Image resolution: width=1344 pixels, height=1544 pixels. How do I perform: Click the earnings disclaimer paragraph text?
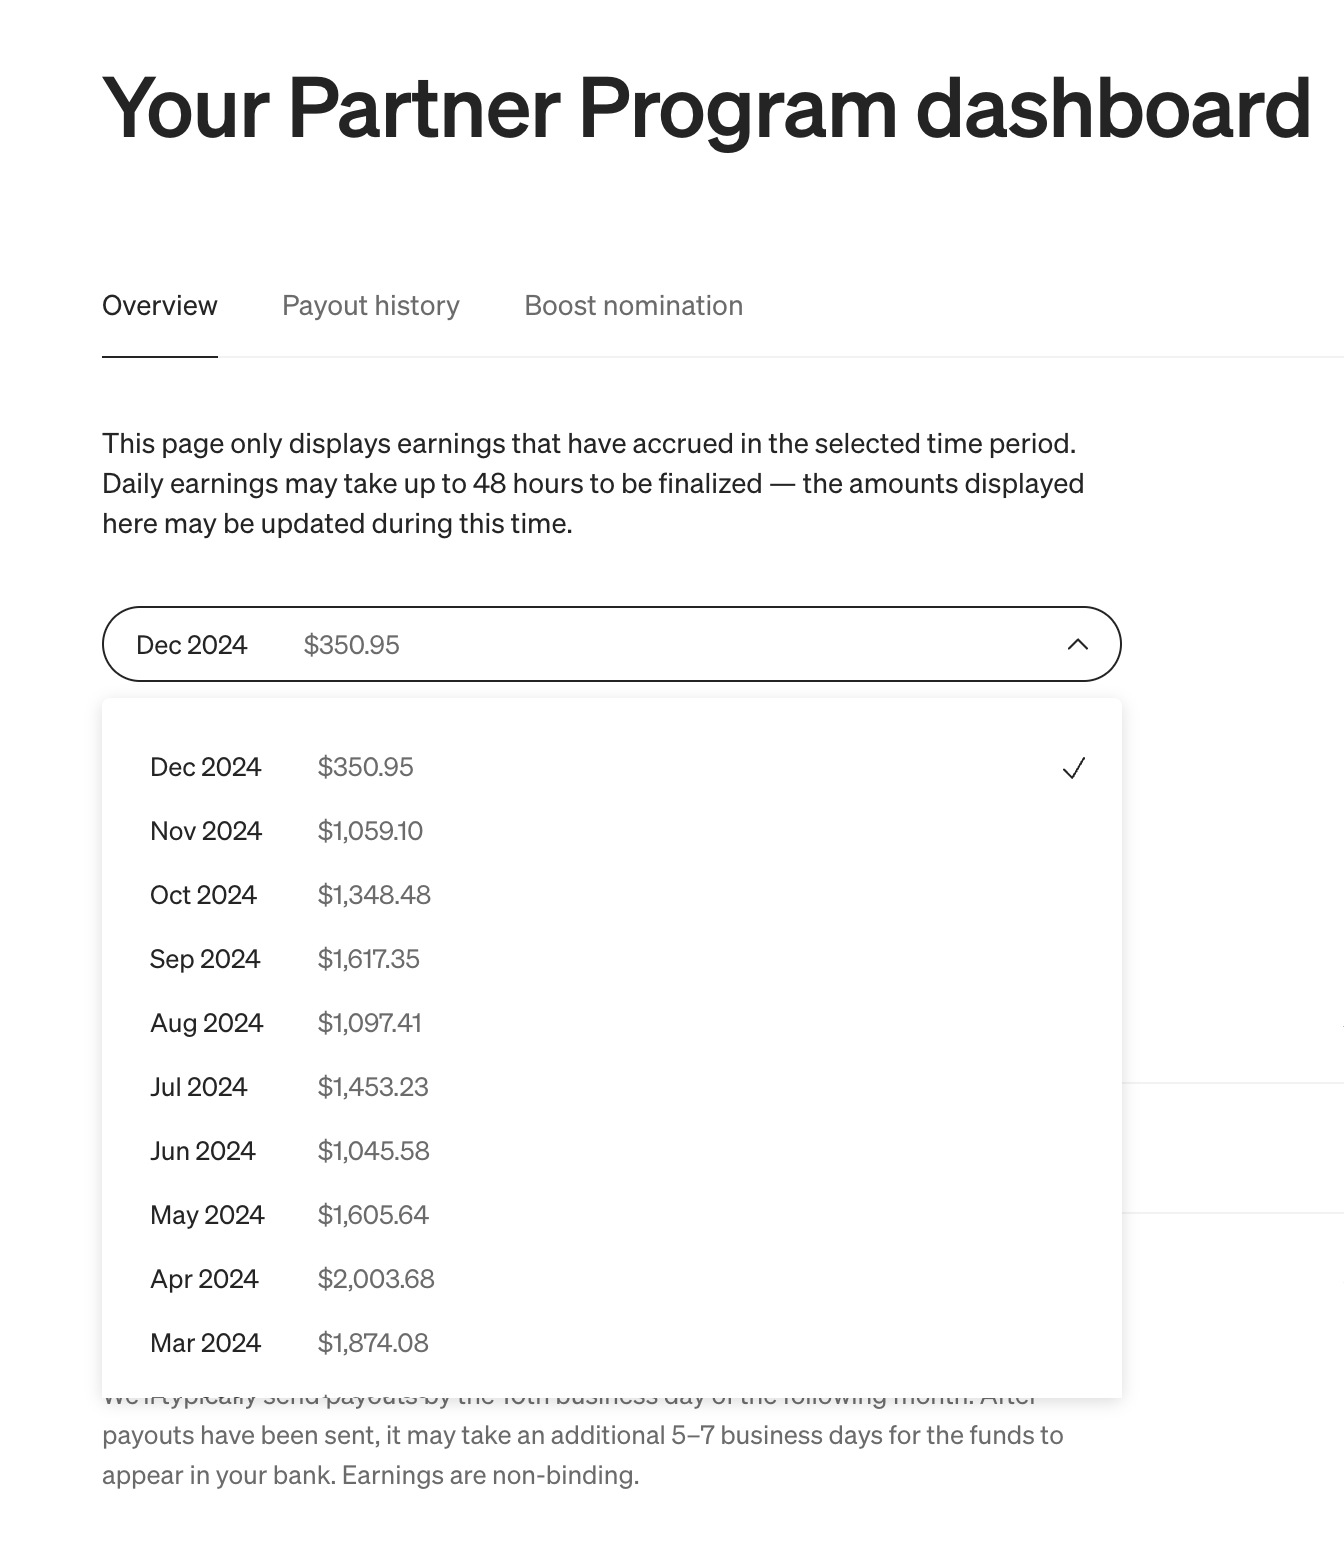click(x=592, y=482)
